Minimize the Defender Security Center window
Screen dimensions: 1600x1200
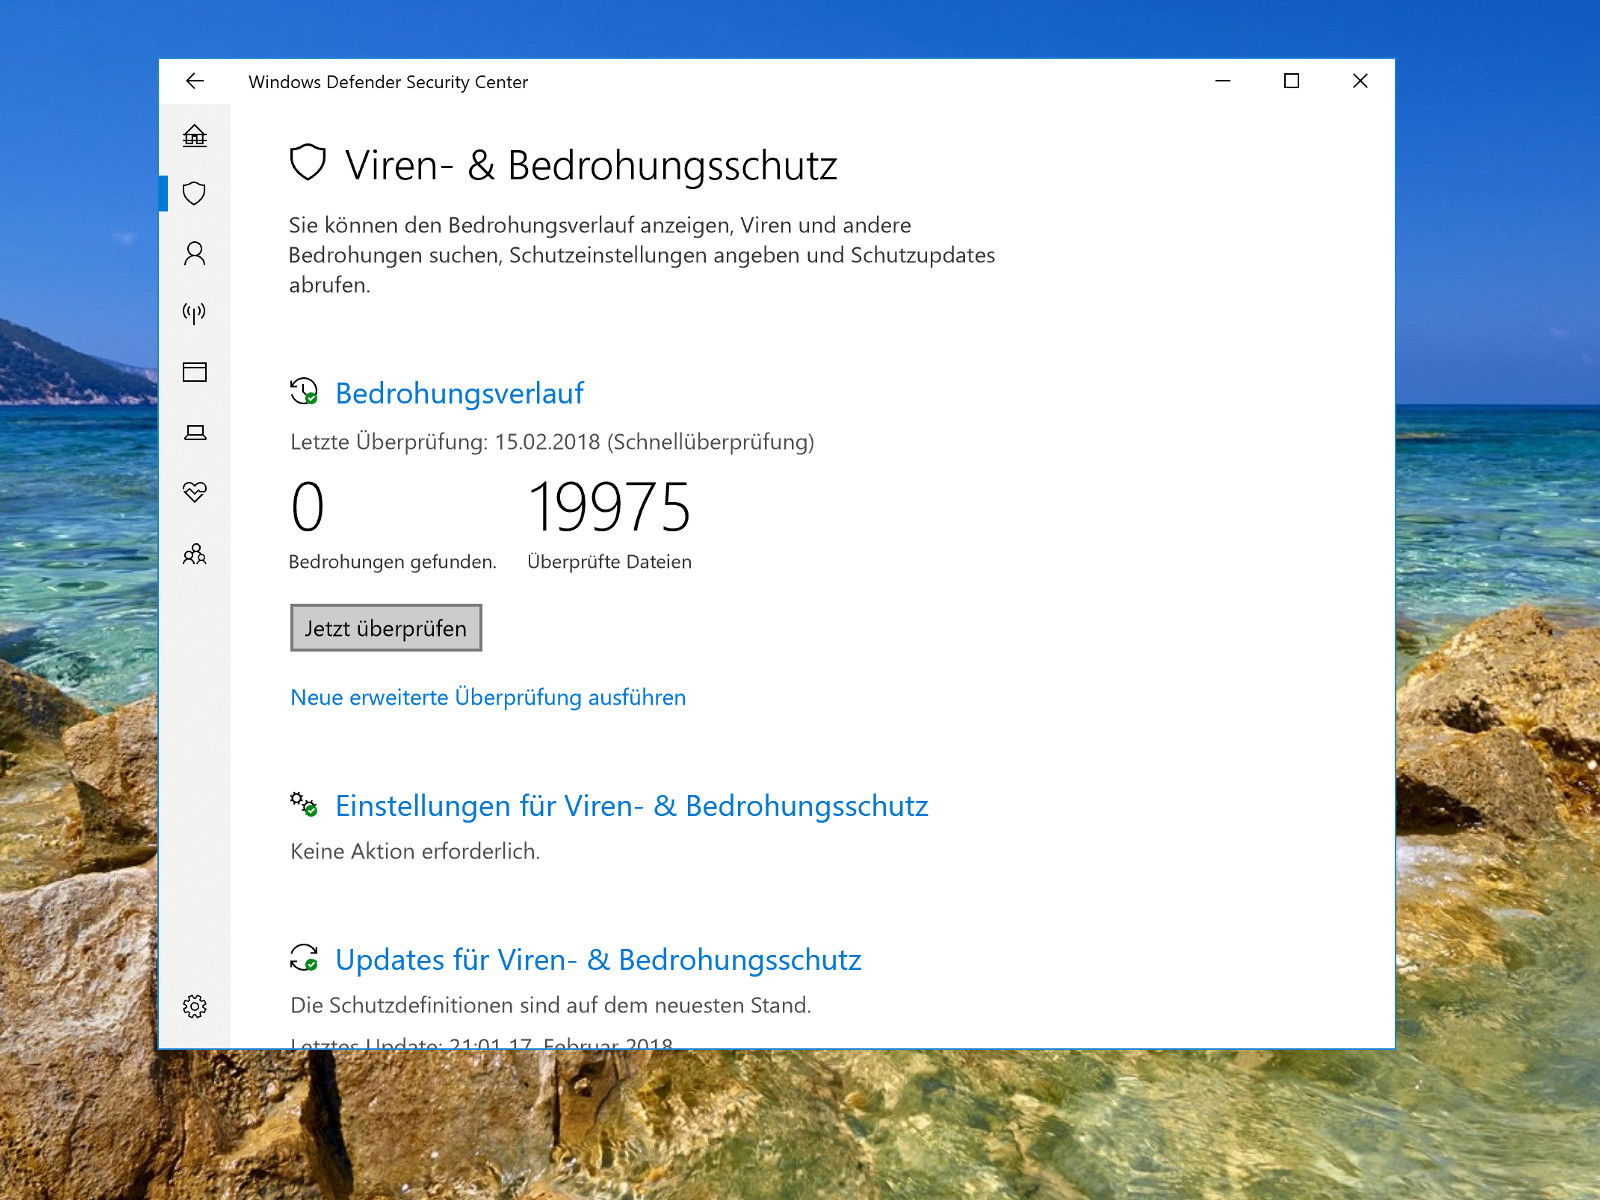pos(1222,81)
